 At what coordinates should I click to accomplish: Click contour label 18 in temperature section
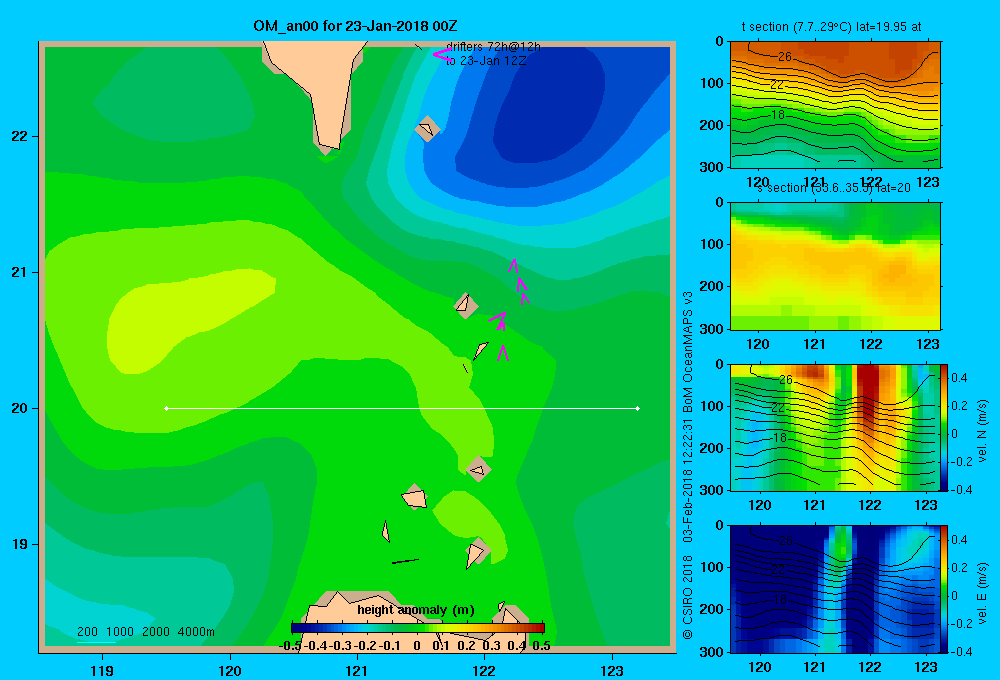click(x=778, y=115)
